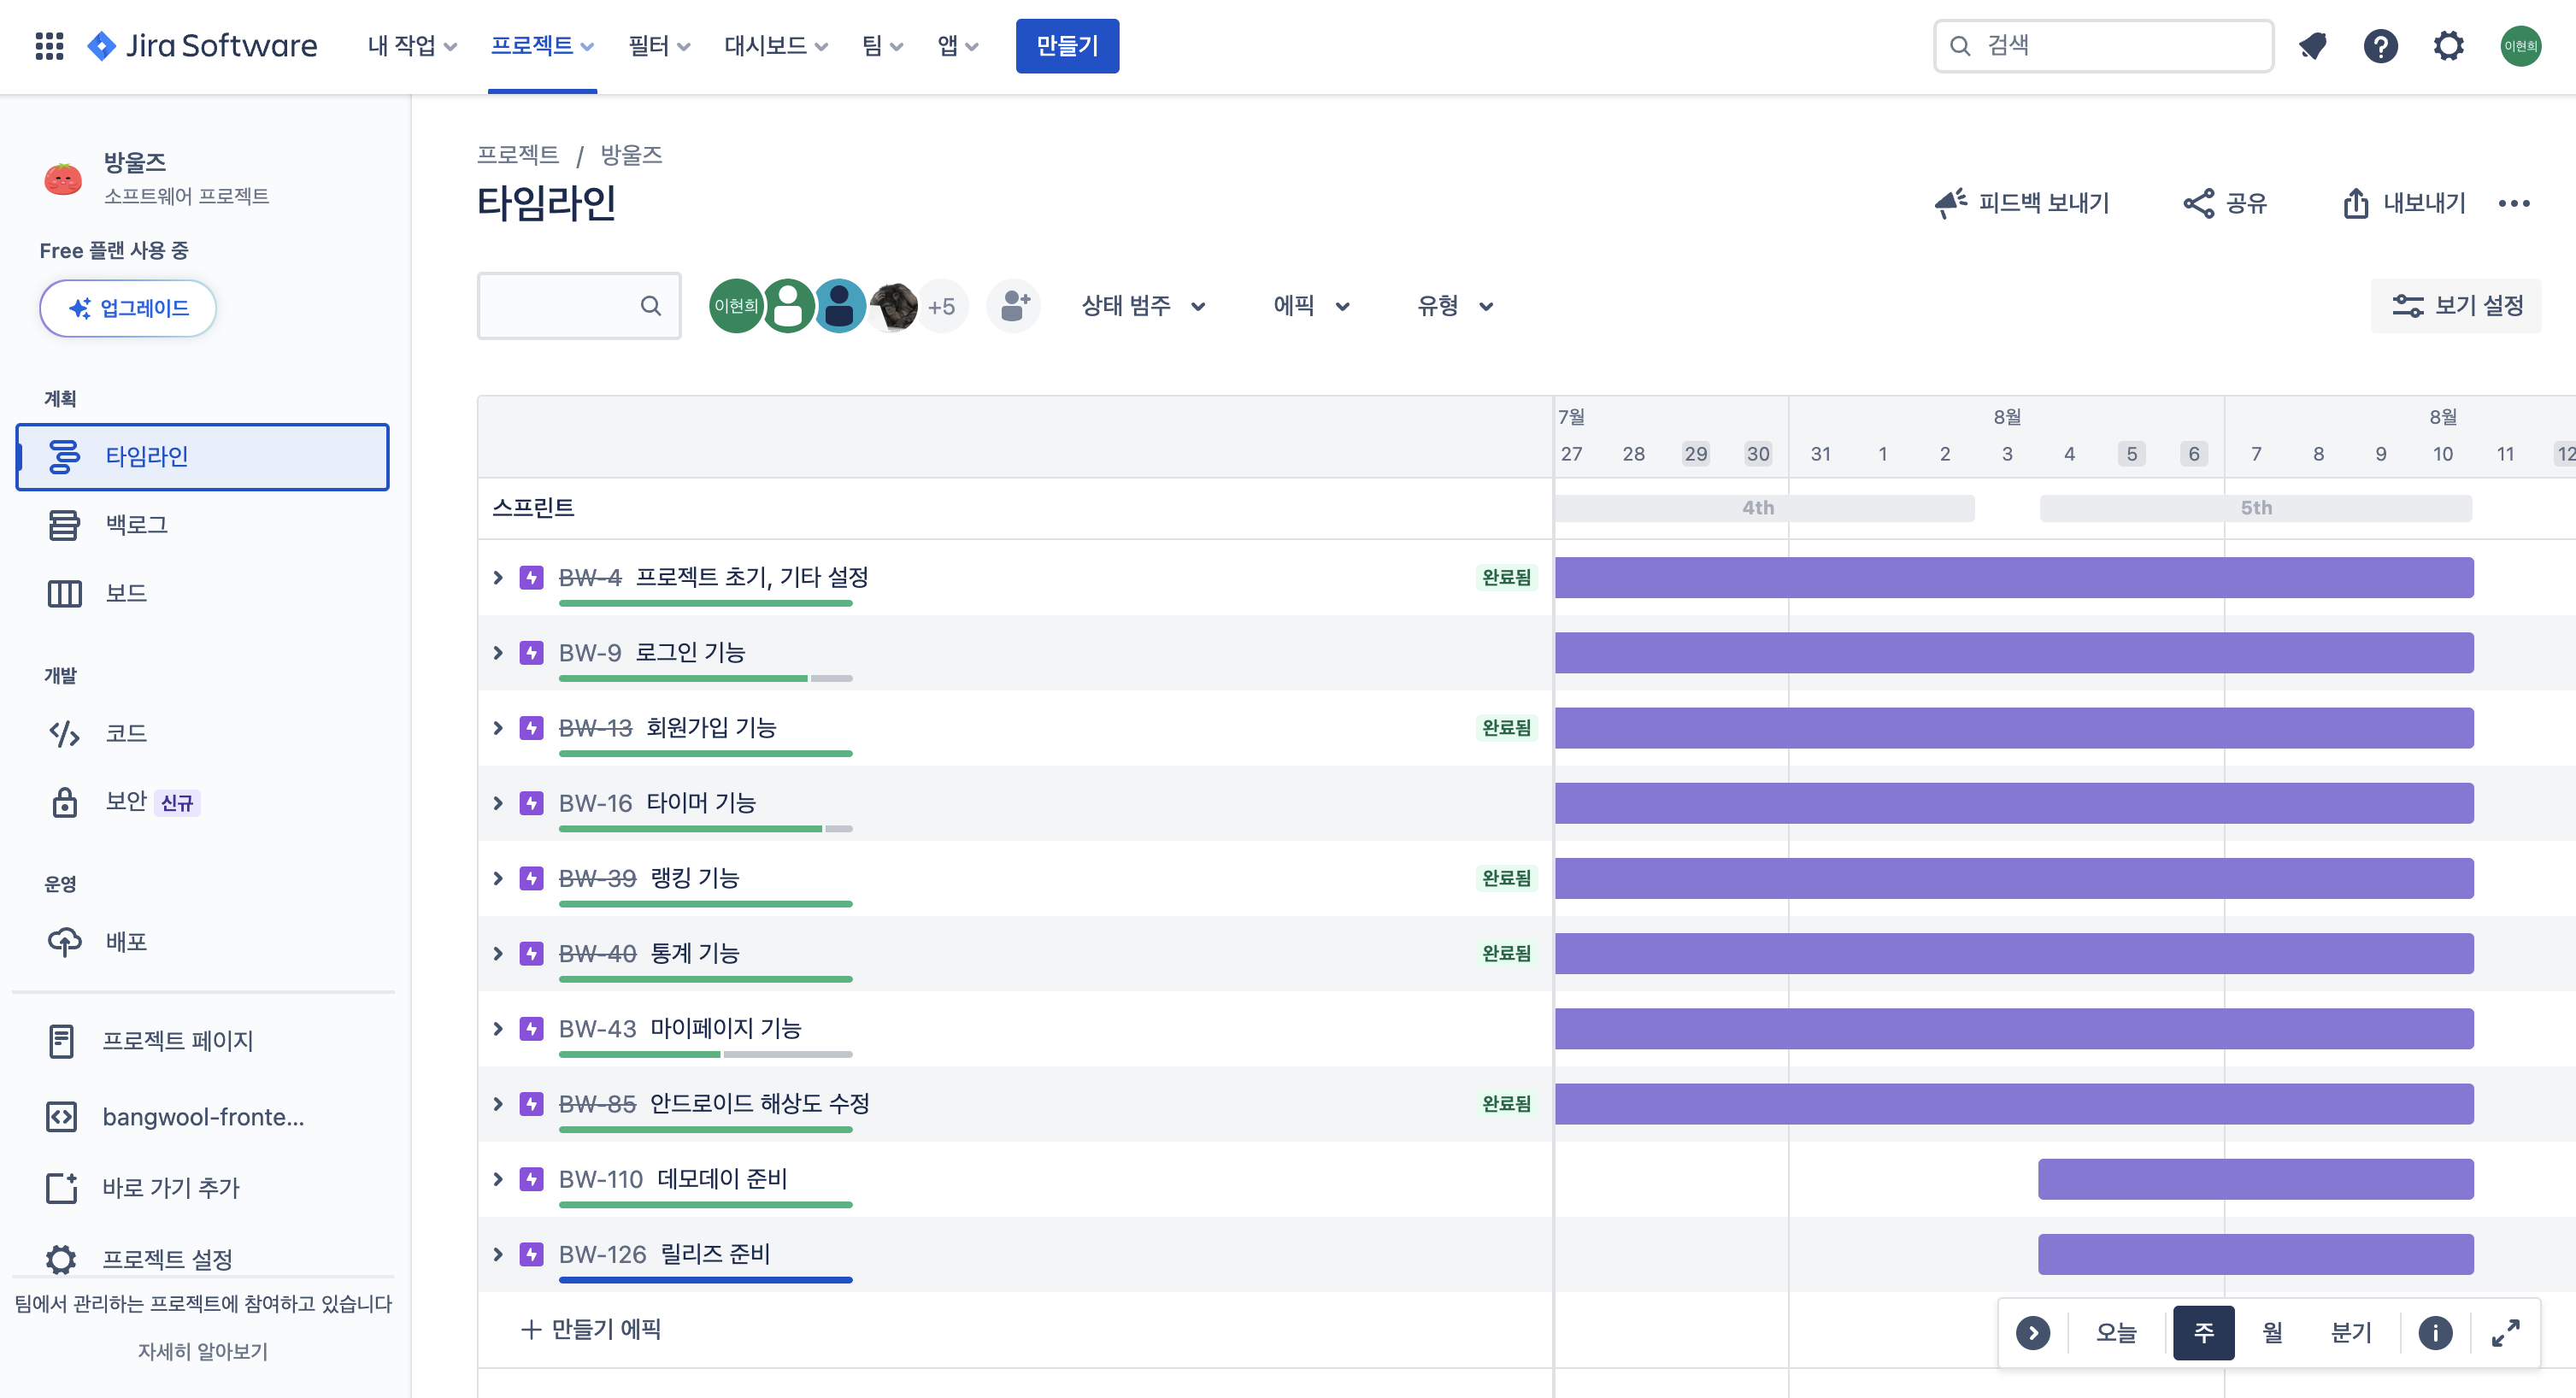2576x1398 pixels.
Task: Click the timeline info icon
Action: (2435, 1333)
